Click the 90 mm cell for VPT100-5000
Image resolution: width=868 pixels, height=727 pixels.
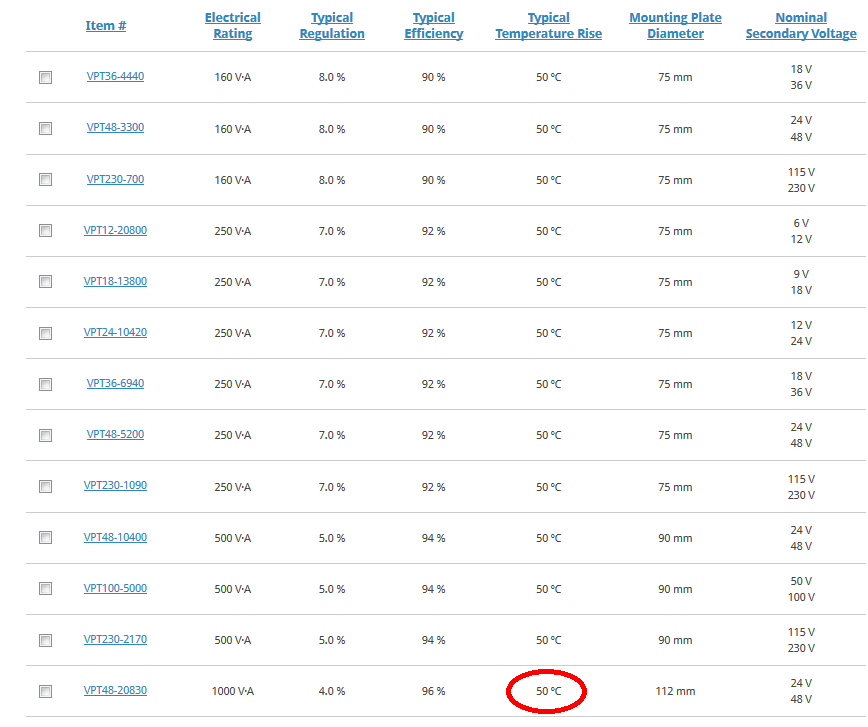tap(675, 589)
